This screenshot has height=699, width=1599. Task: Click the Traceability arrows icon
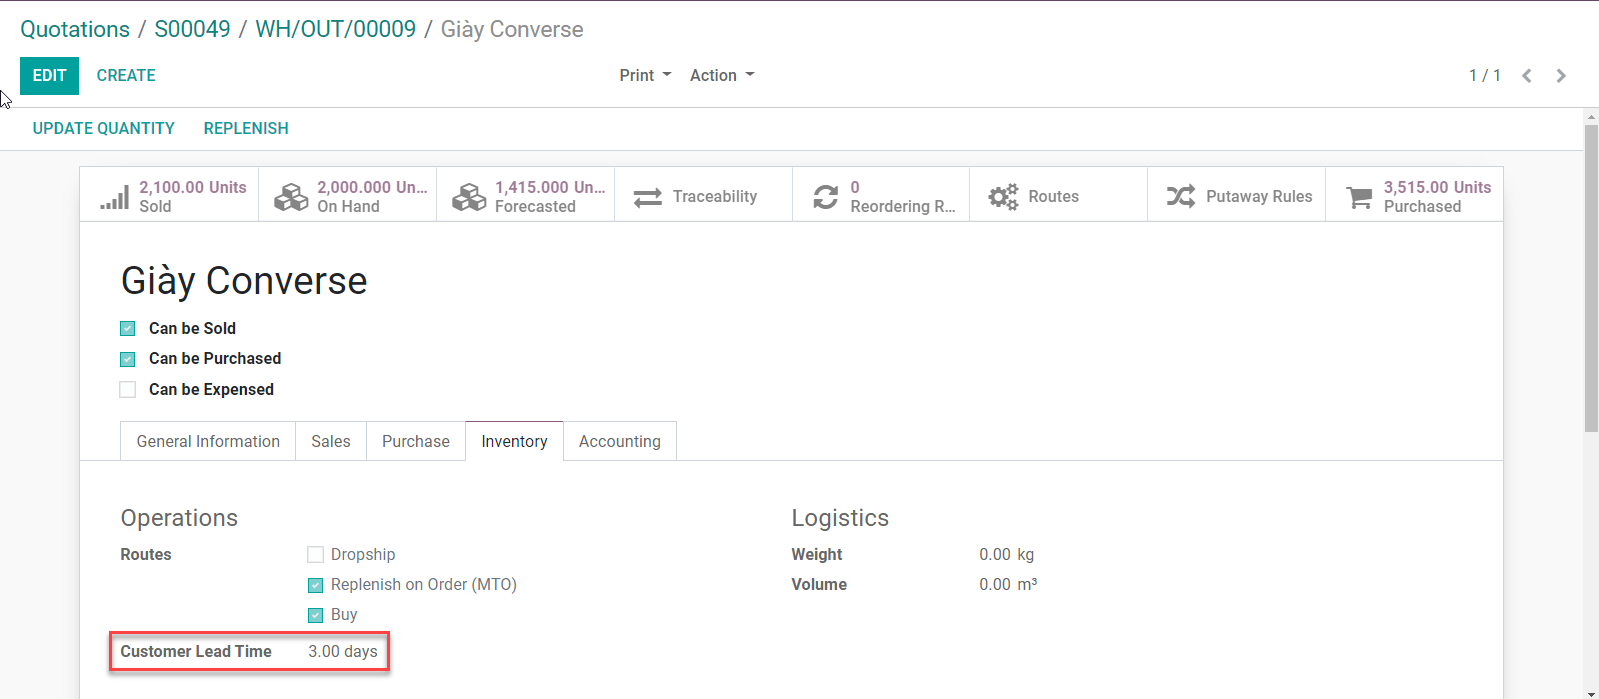(648, 197)
